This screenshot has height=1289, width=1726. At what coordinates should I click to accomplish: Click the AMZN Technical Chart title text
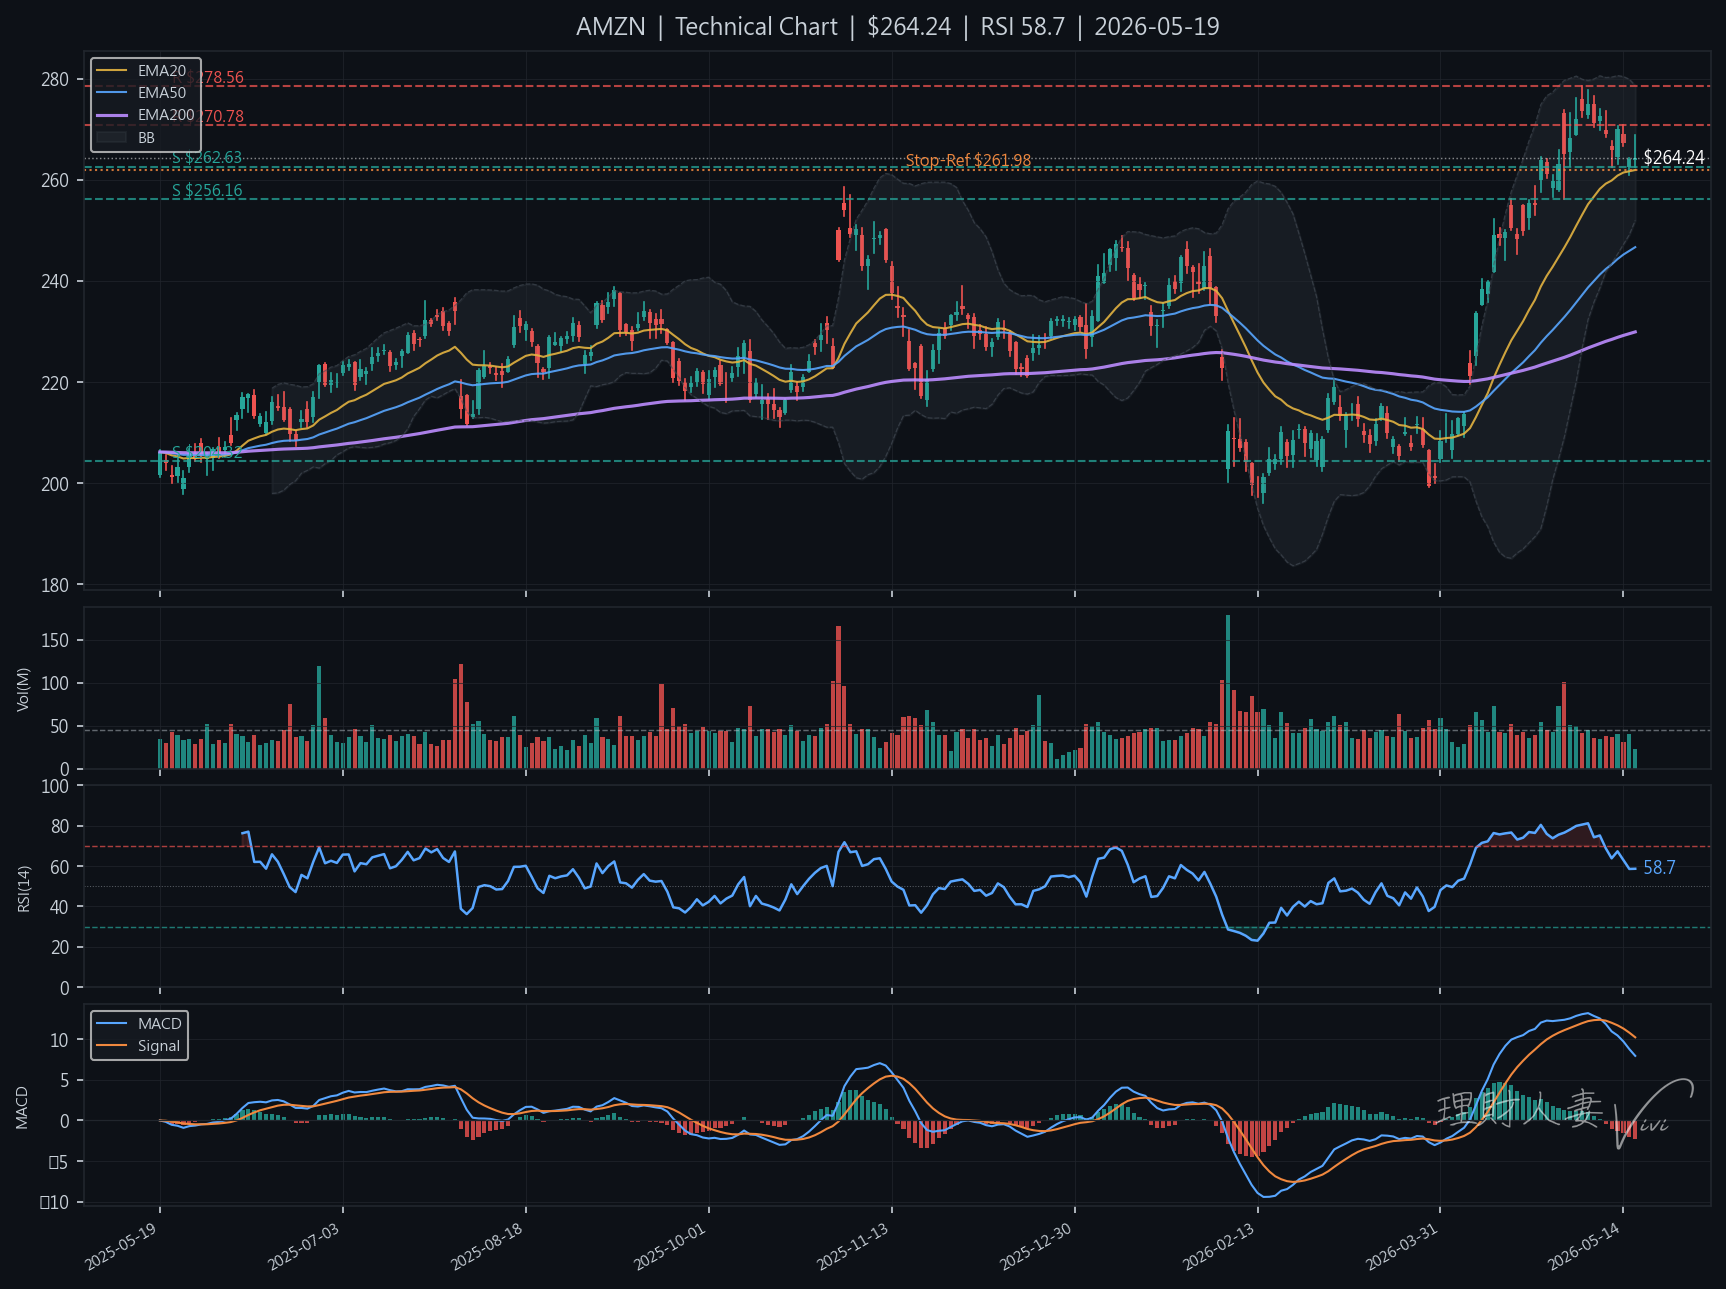click(897, 27)
